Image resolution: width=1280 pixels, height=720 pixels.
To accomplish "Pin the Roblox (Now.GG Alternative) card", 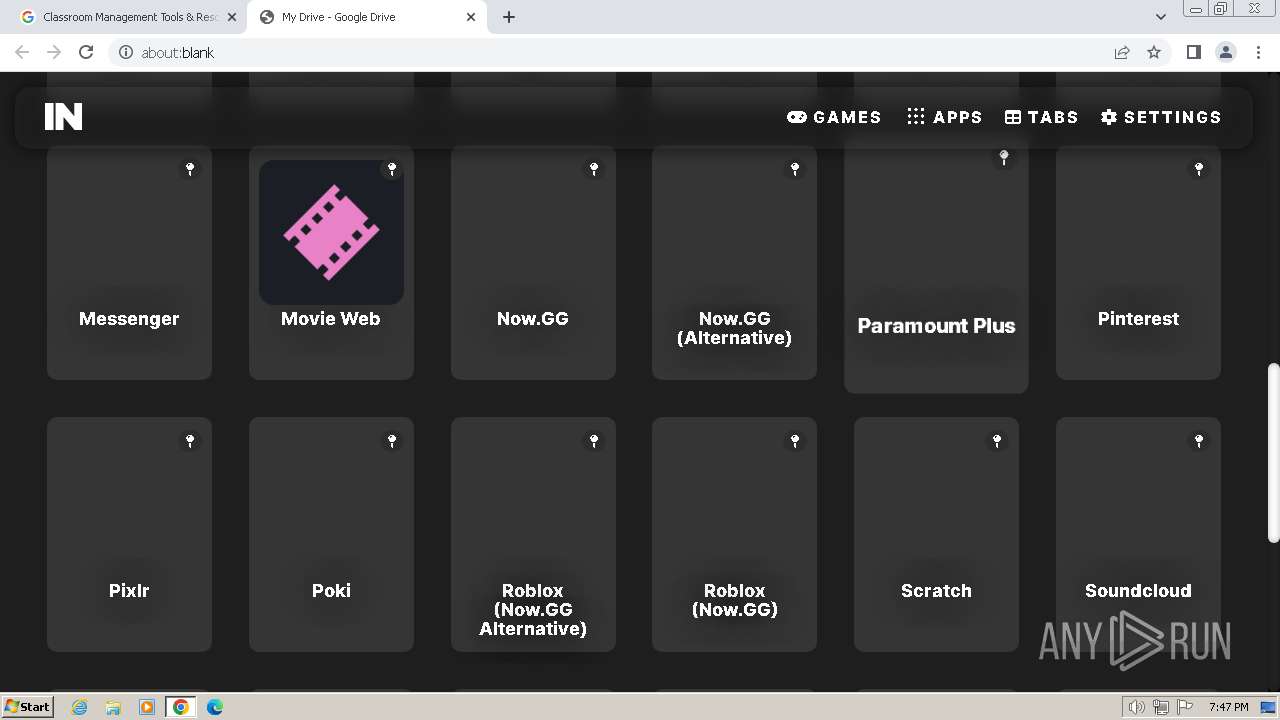I will pyautogui.click(x=594, y=441).
